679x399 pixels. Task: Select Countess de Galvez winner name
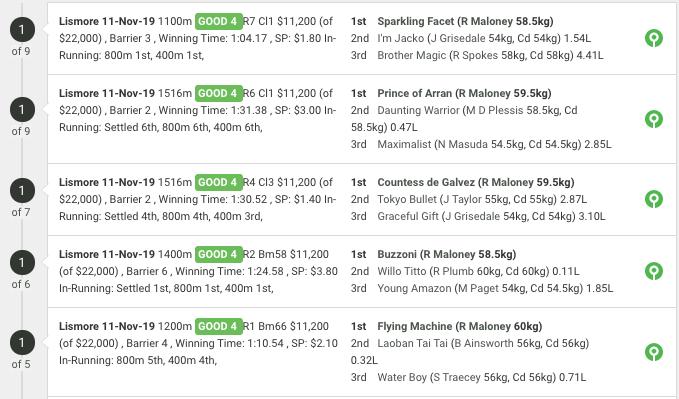[426, 182]
